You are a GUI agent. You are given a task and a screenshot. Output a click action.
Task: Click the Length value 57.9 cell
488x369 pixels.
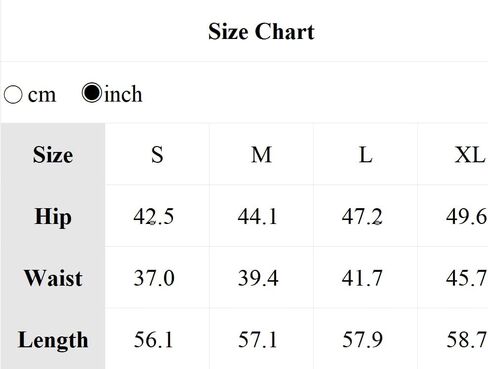click(x=365, y=339)
